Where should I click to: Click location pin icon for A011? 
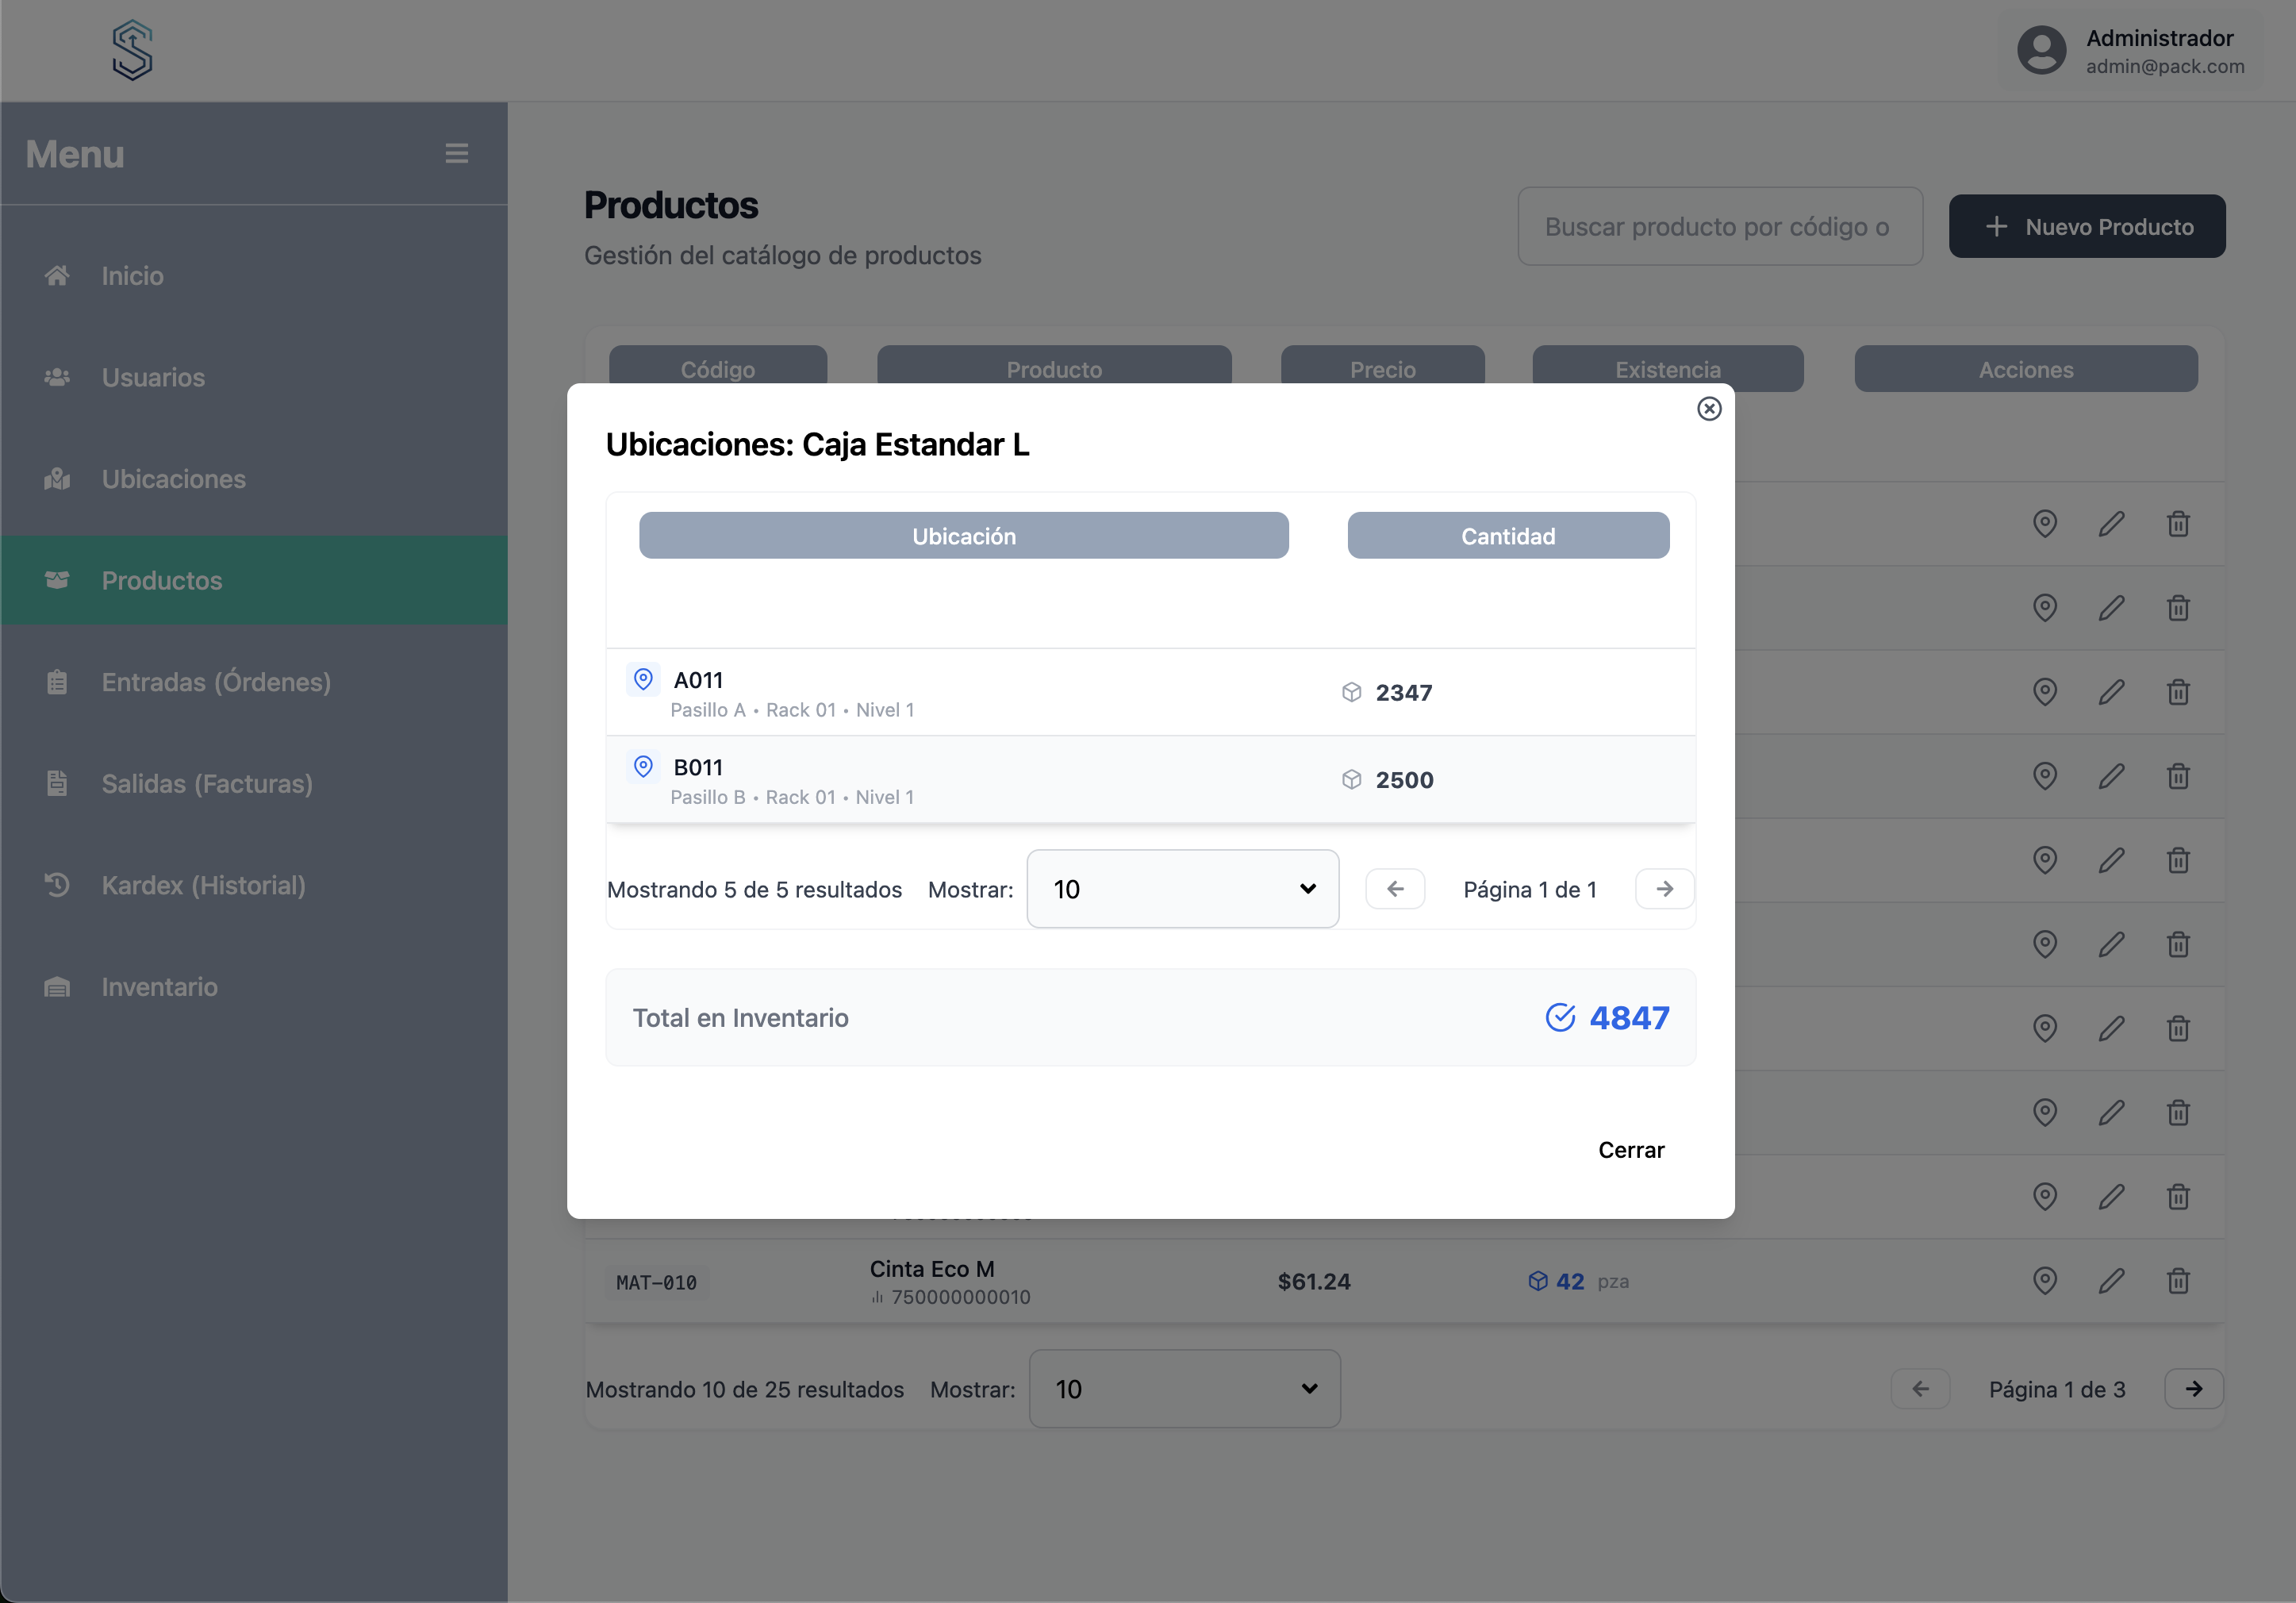tap(643, 679)
